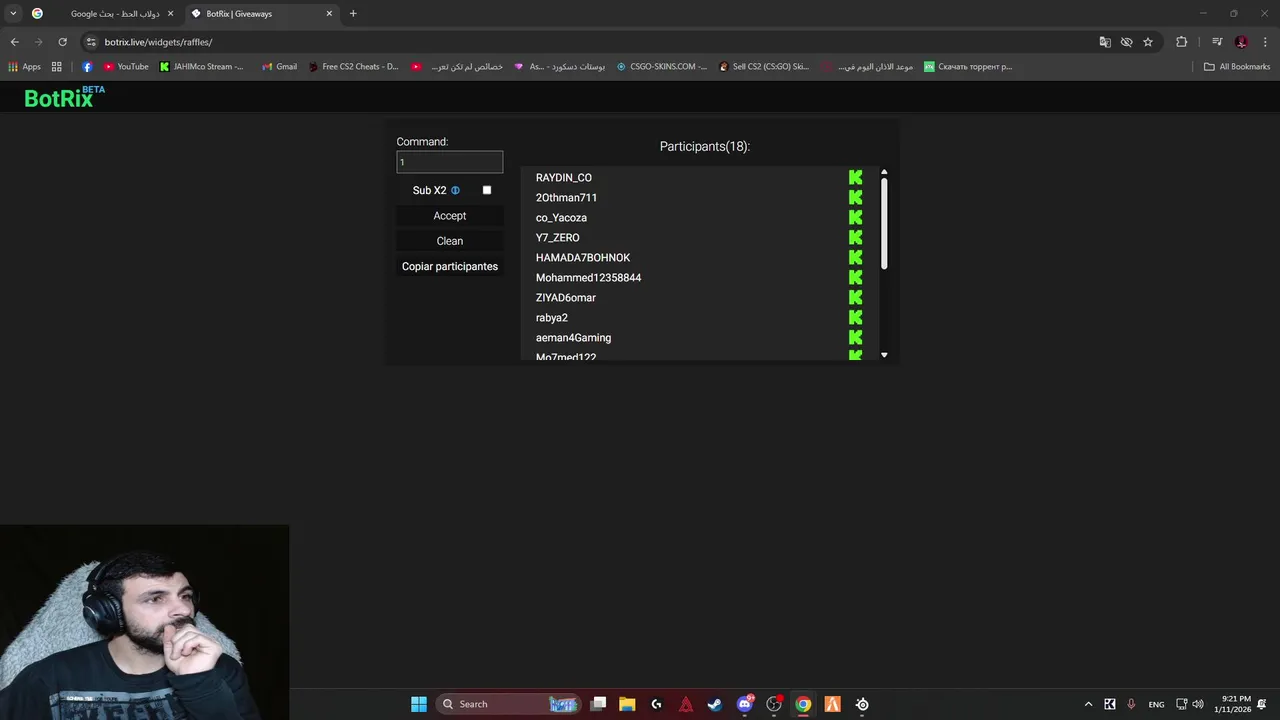Click the Kick icon beside aeman4Gaming
The image size is (1280, 720).
pos(855,337)
